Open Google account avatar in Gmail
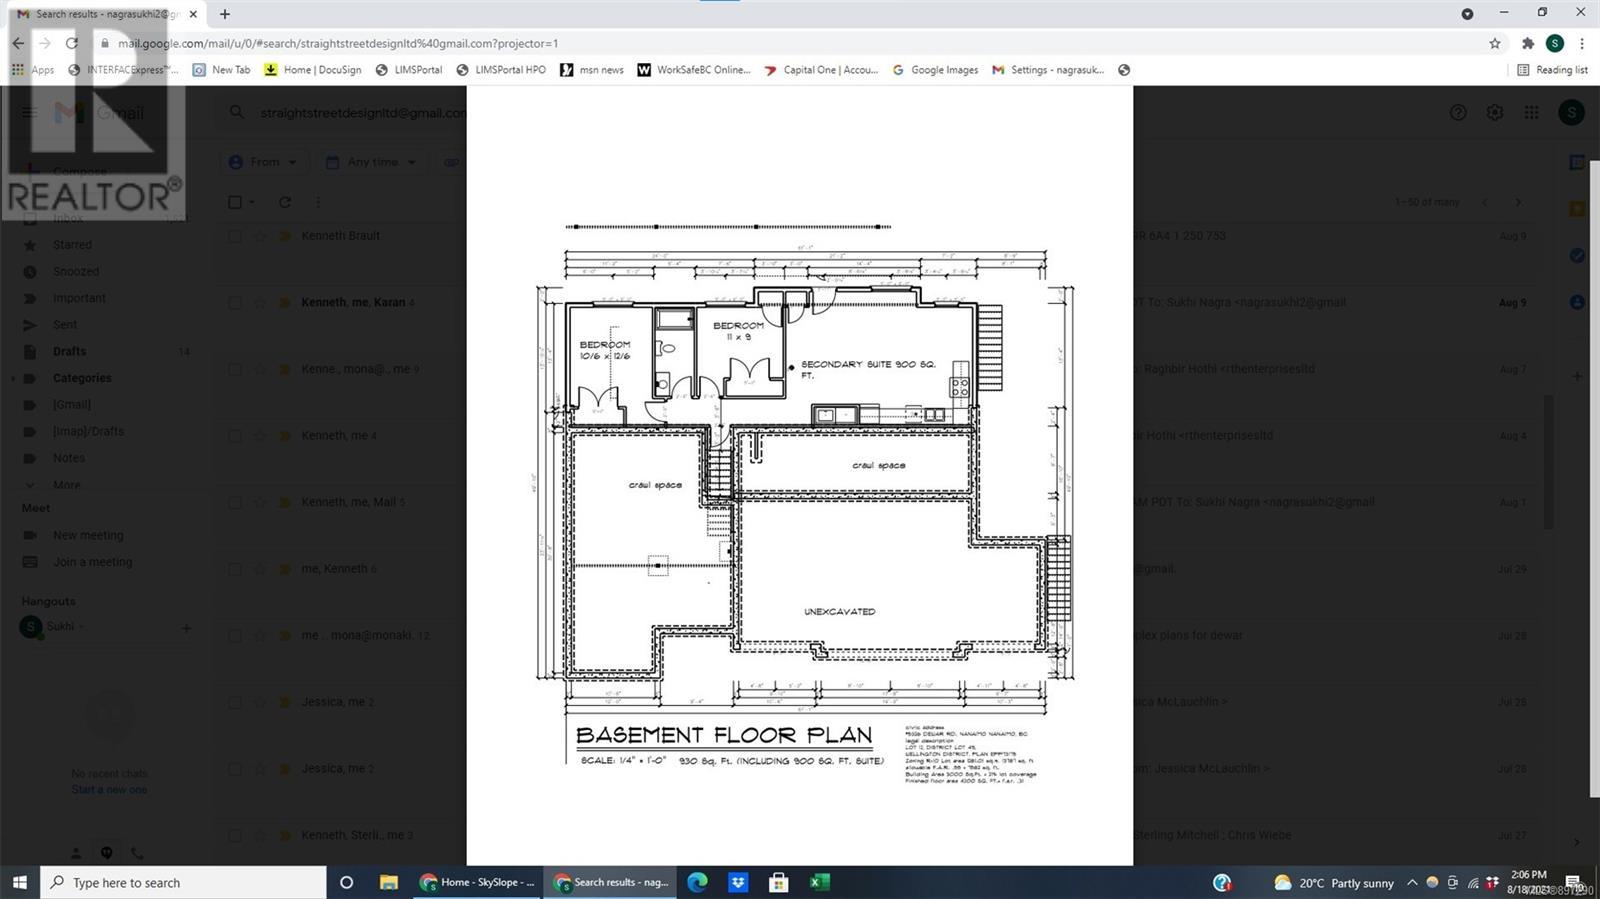The width and height of the screenshot is (1600, 899). point(1571,113)
